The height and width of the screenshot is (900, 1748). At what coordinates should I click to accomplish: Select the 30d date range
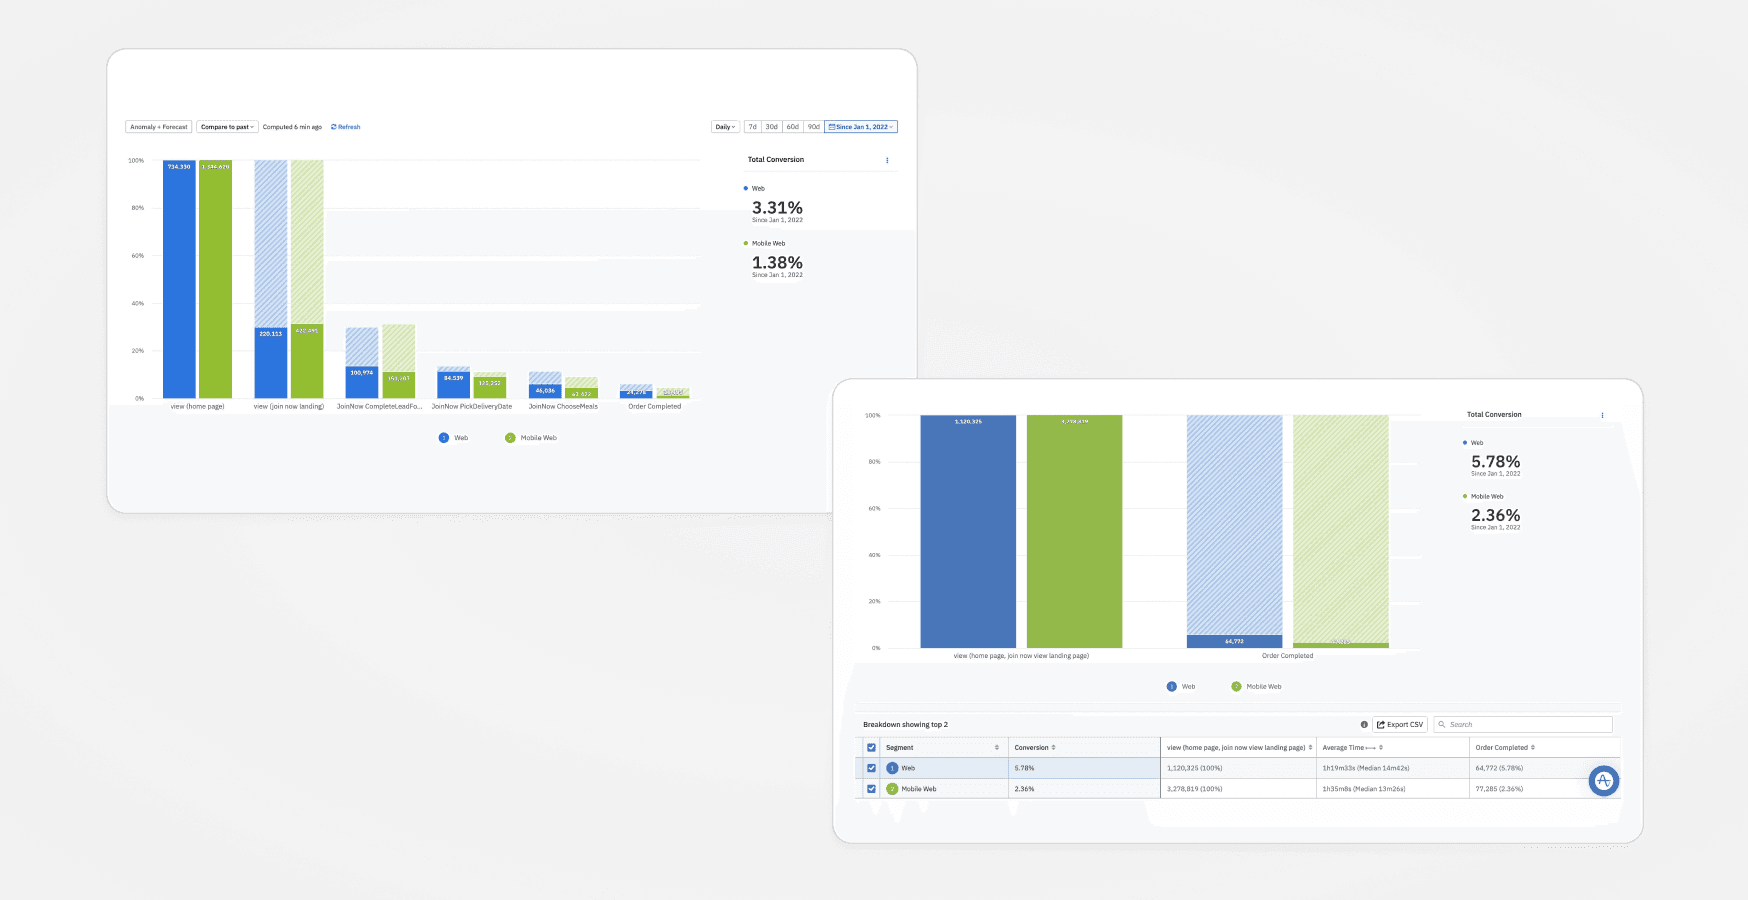[772, 127]
